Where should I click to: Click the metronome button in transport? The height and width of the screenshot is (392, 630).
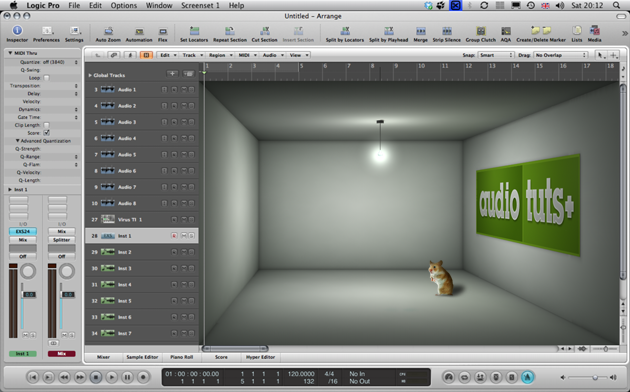click(528, 377)
